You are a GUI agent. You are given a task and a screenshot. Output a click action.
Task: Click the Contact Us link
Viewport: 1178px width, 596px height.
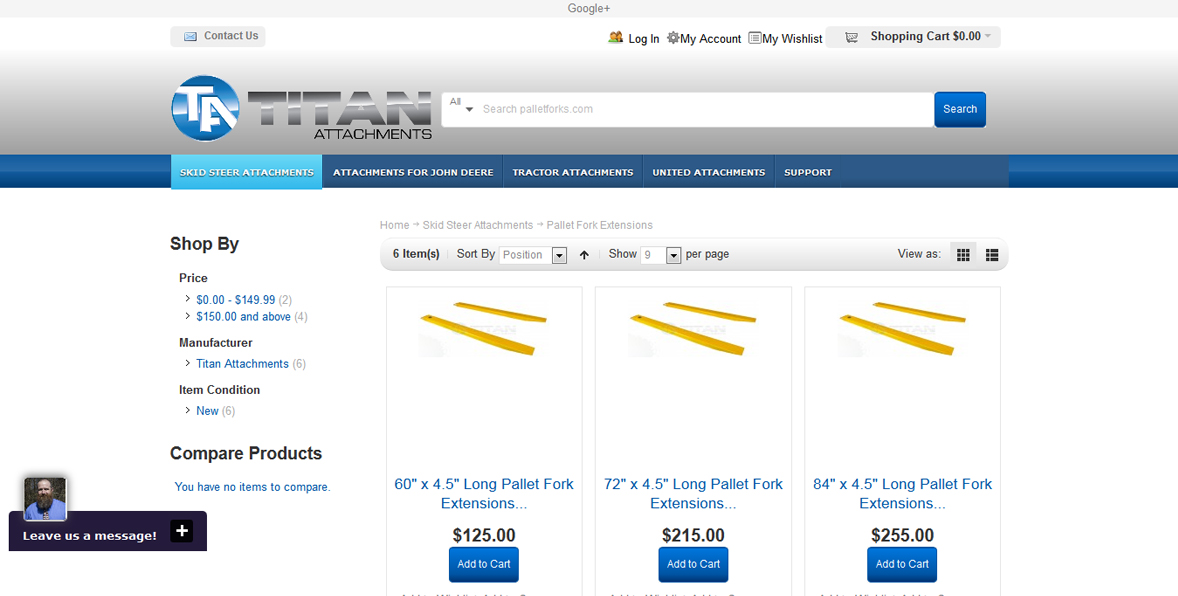click(x=231, y=36)
